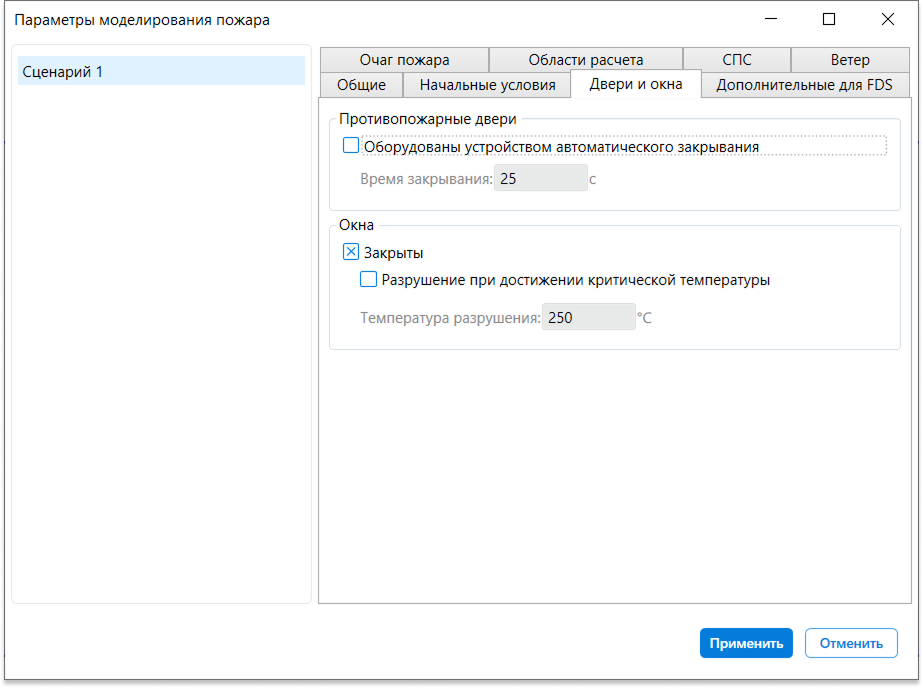Image resolution: width=923 pixels, height=688 pixels.
Task: Select the Двери и окна tab
Action: point(636,84)
